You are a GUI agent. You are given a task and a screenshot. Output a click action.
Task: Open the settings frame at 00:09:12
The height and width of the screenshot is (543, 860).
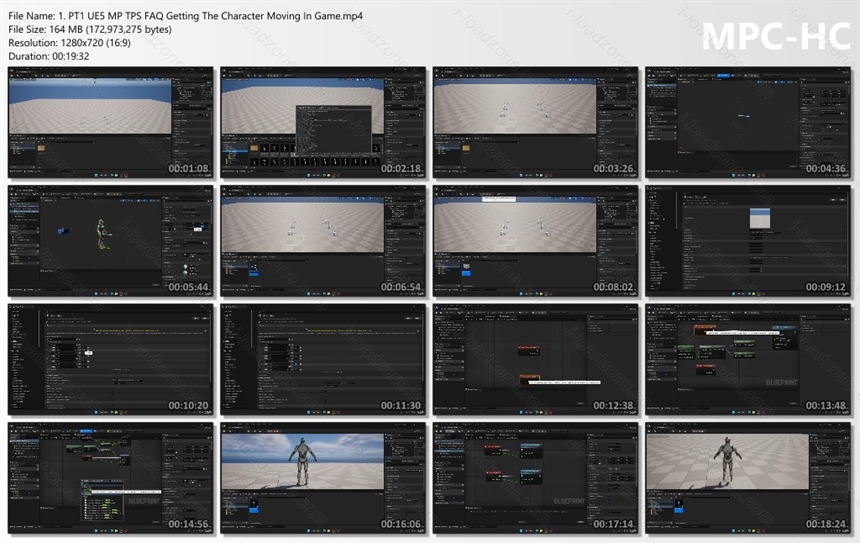pos(748,241)
